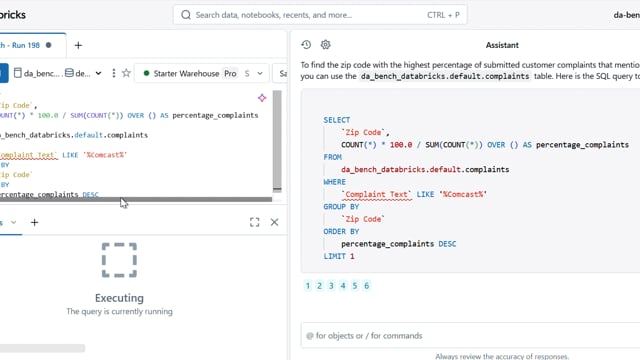Open reference link number 6

tap(367, 286)
